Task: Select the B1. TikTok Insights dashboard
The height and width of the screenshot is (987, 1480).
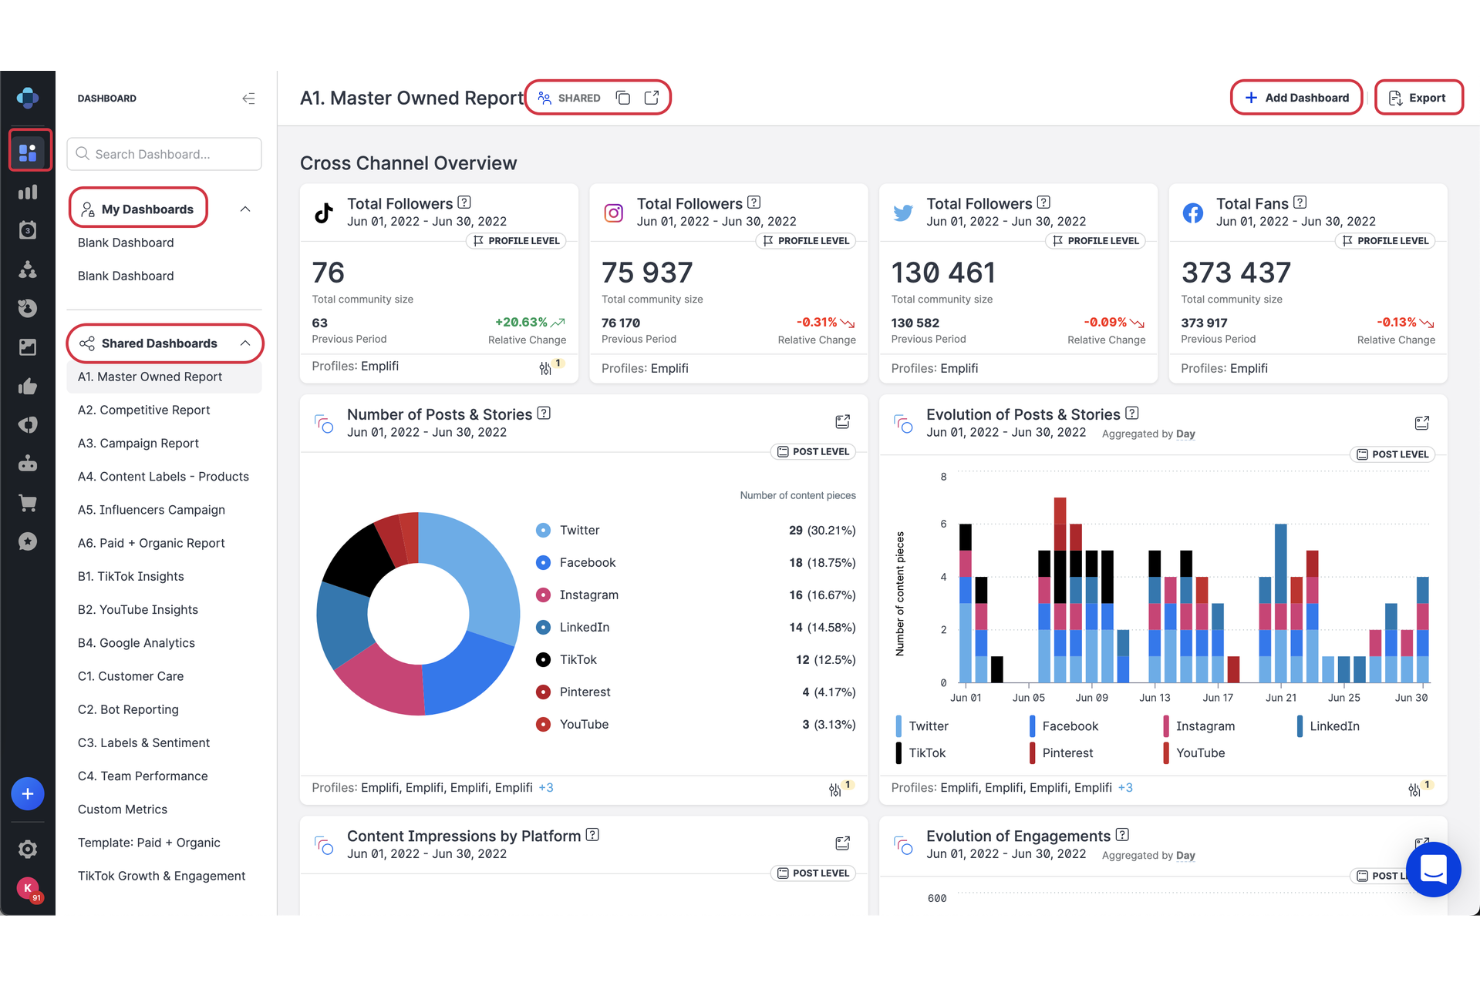Action: point(131,576)
